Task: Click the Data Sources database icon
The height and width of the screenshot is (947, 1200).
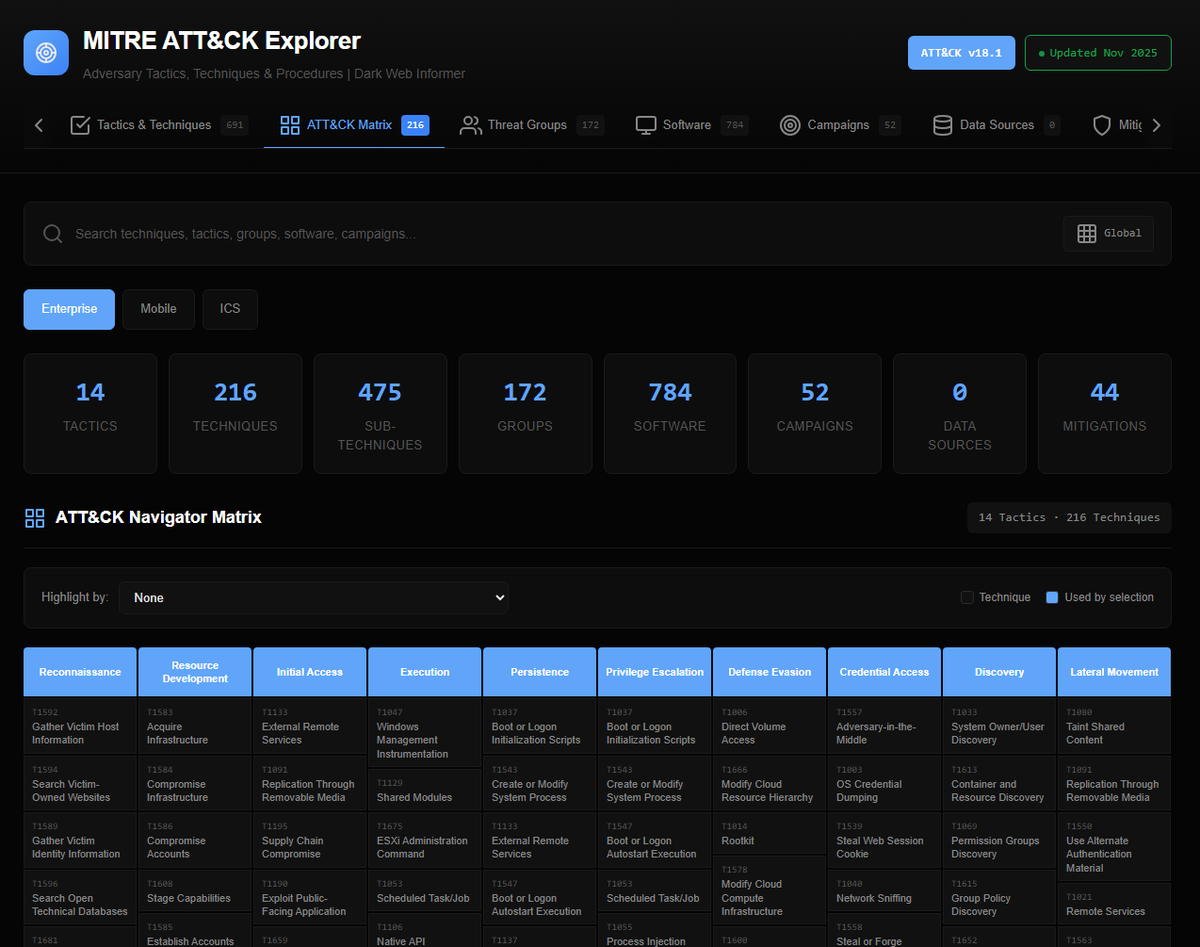Action: [942, 125]
